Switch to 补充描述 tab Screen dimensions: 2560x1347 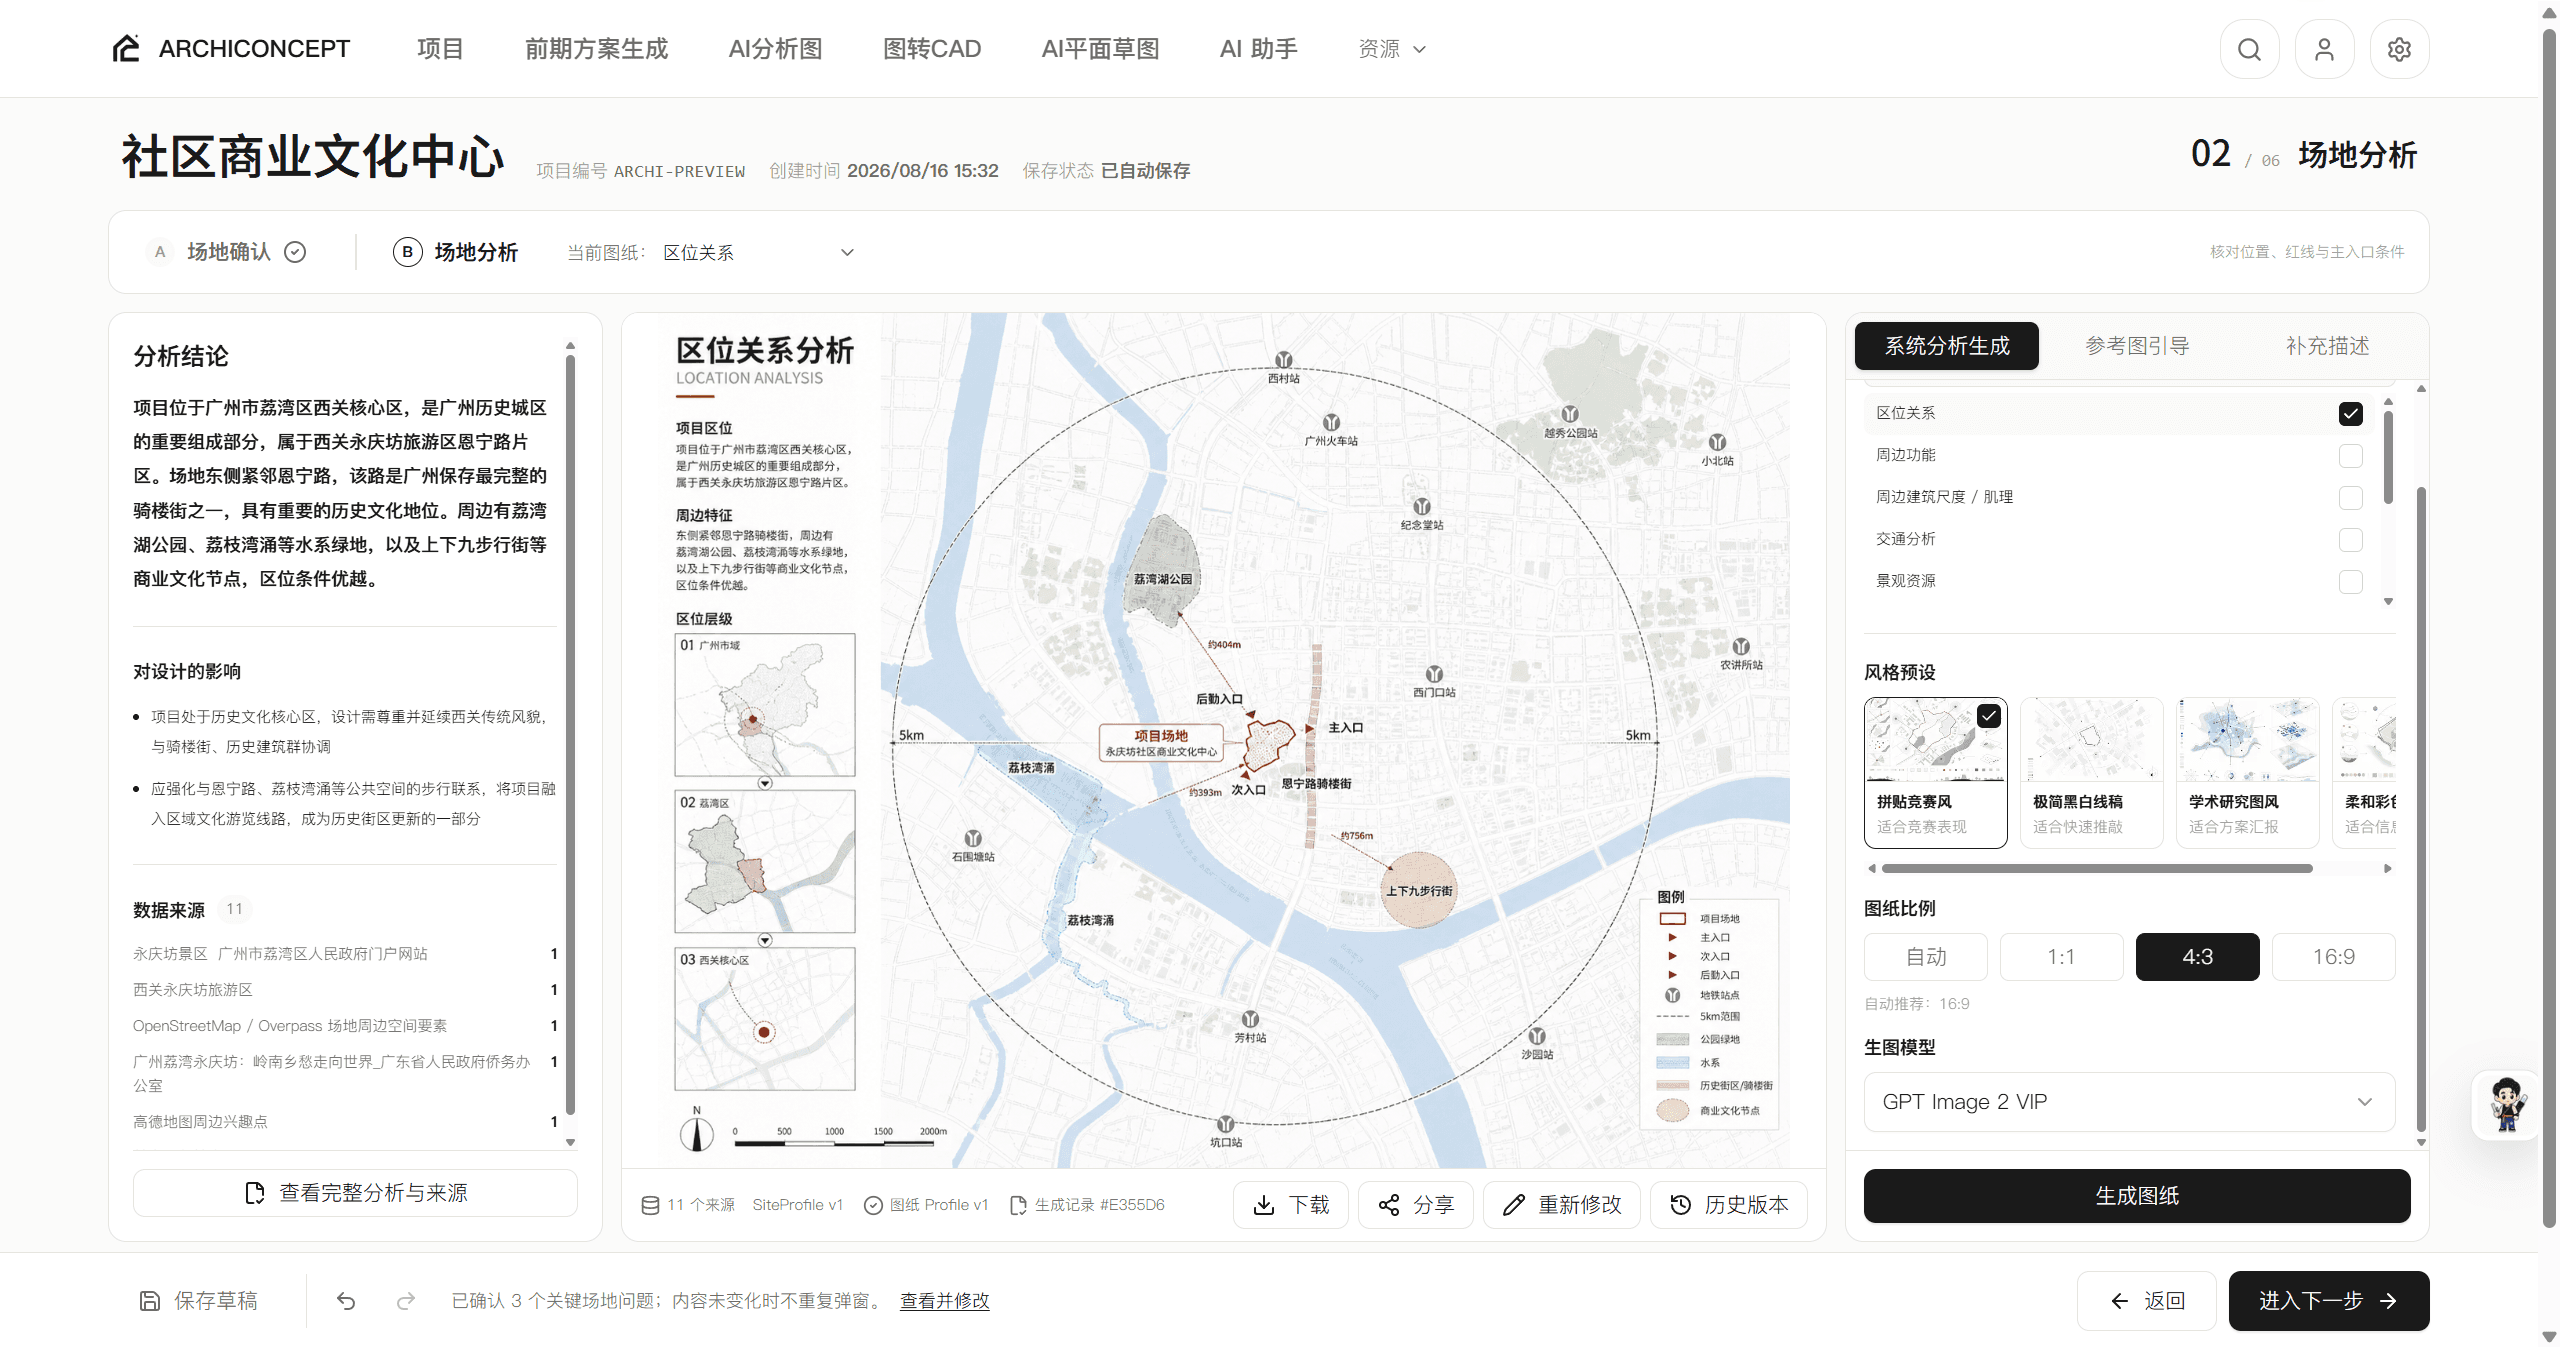click(x=2327, y=346)
